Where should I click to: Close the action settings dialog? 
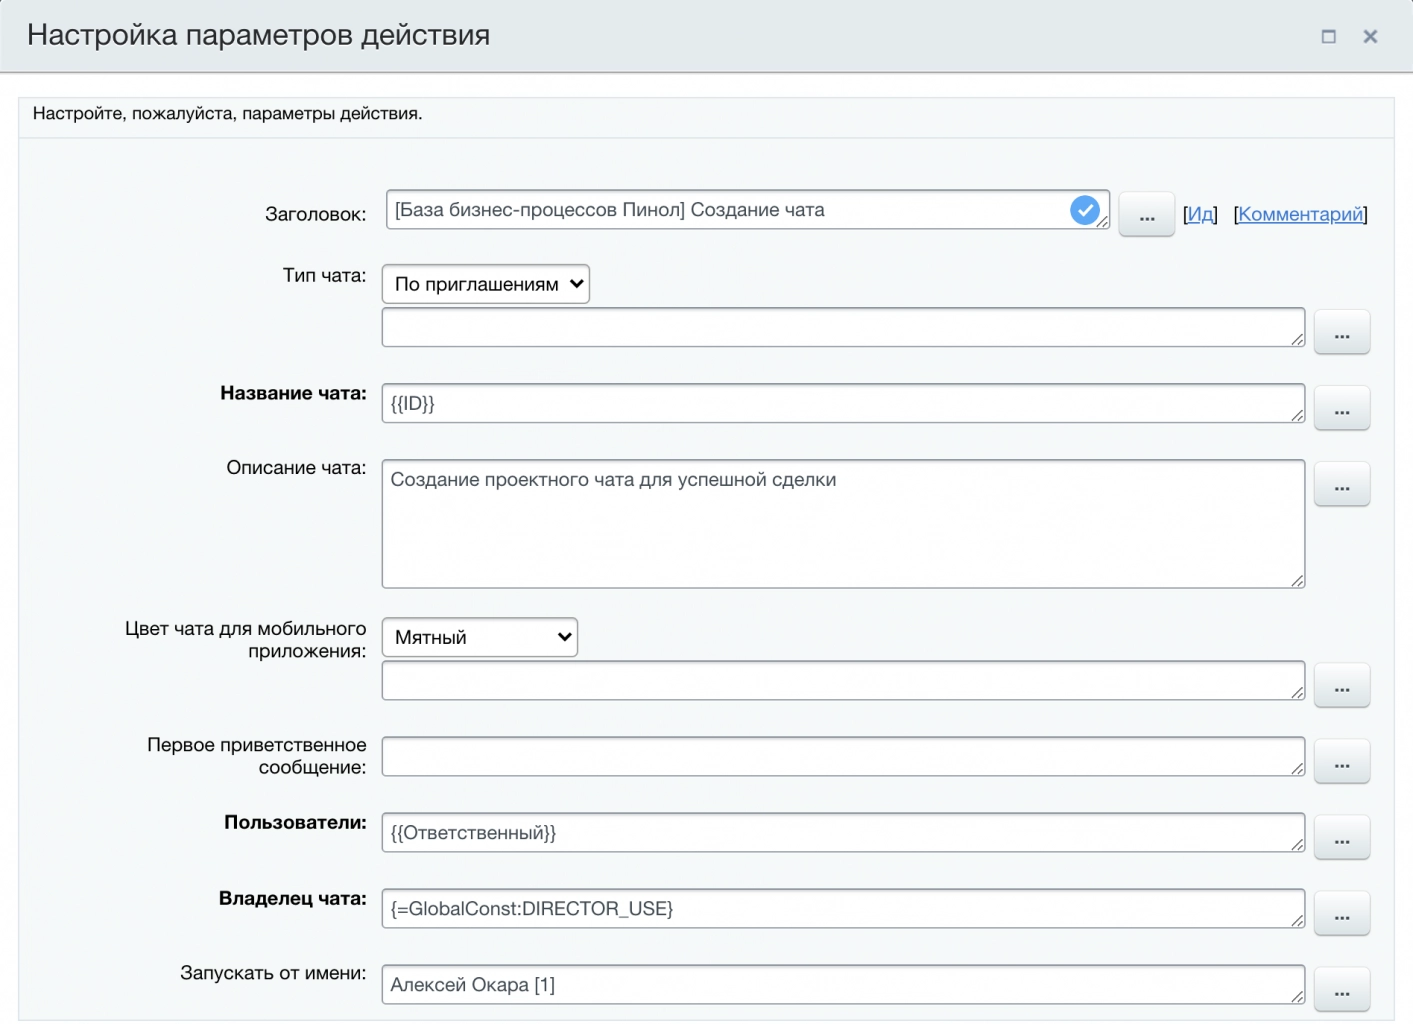(x=1369, y=36)
